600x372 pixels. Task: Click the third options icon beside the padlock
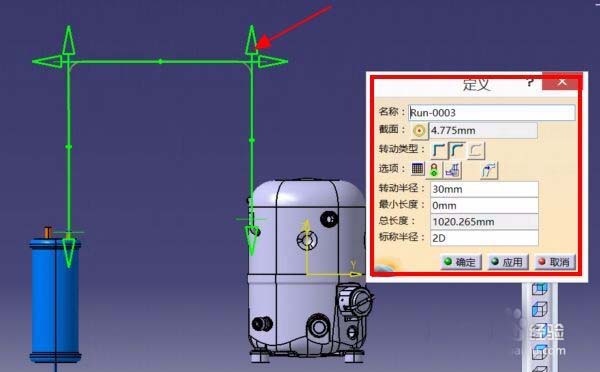point(452,170)
